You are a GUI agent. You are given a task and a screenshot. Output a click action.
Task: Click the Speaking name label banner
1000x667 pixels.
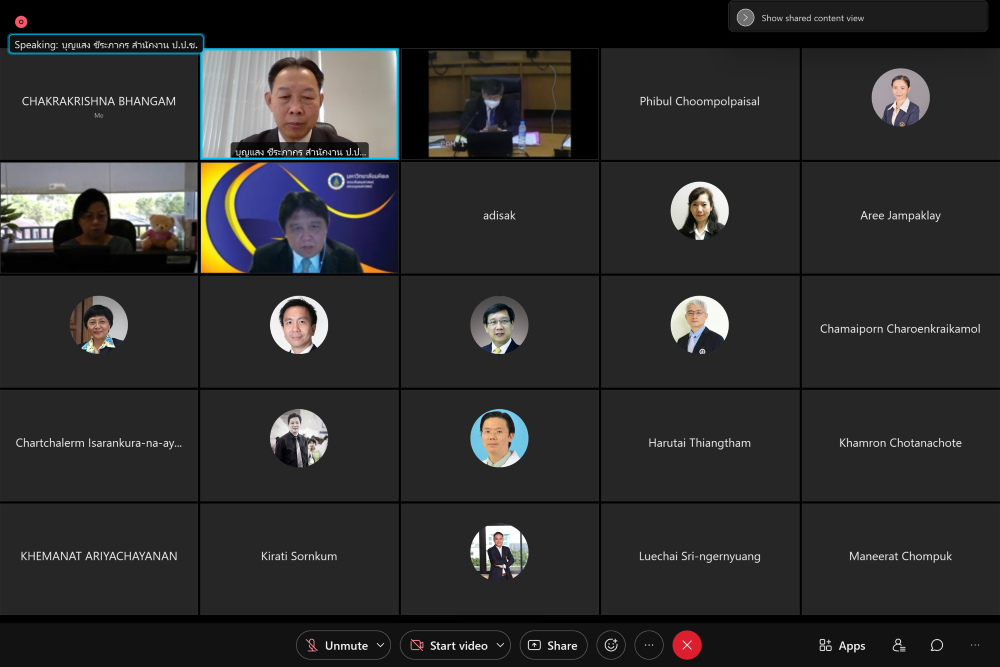106,44
